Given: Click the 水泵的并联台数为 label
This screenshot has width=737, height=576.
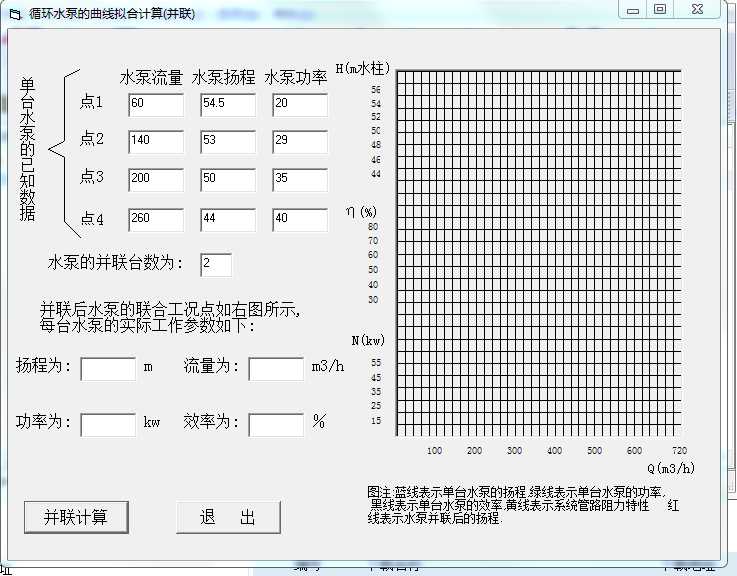Looking at the screenshot, I should 115,262.
